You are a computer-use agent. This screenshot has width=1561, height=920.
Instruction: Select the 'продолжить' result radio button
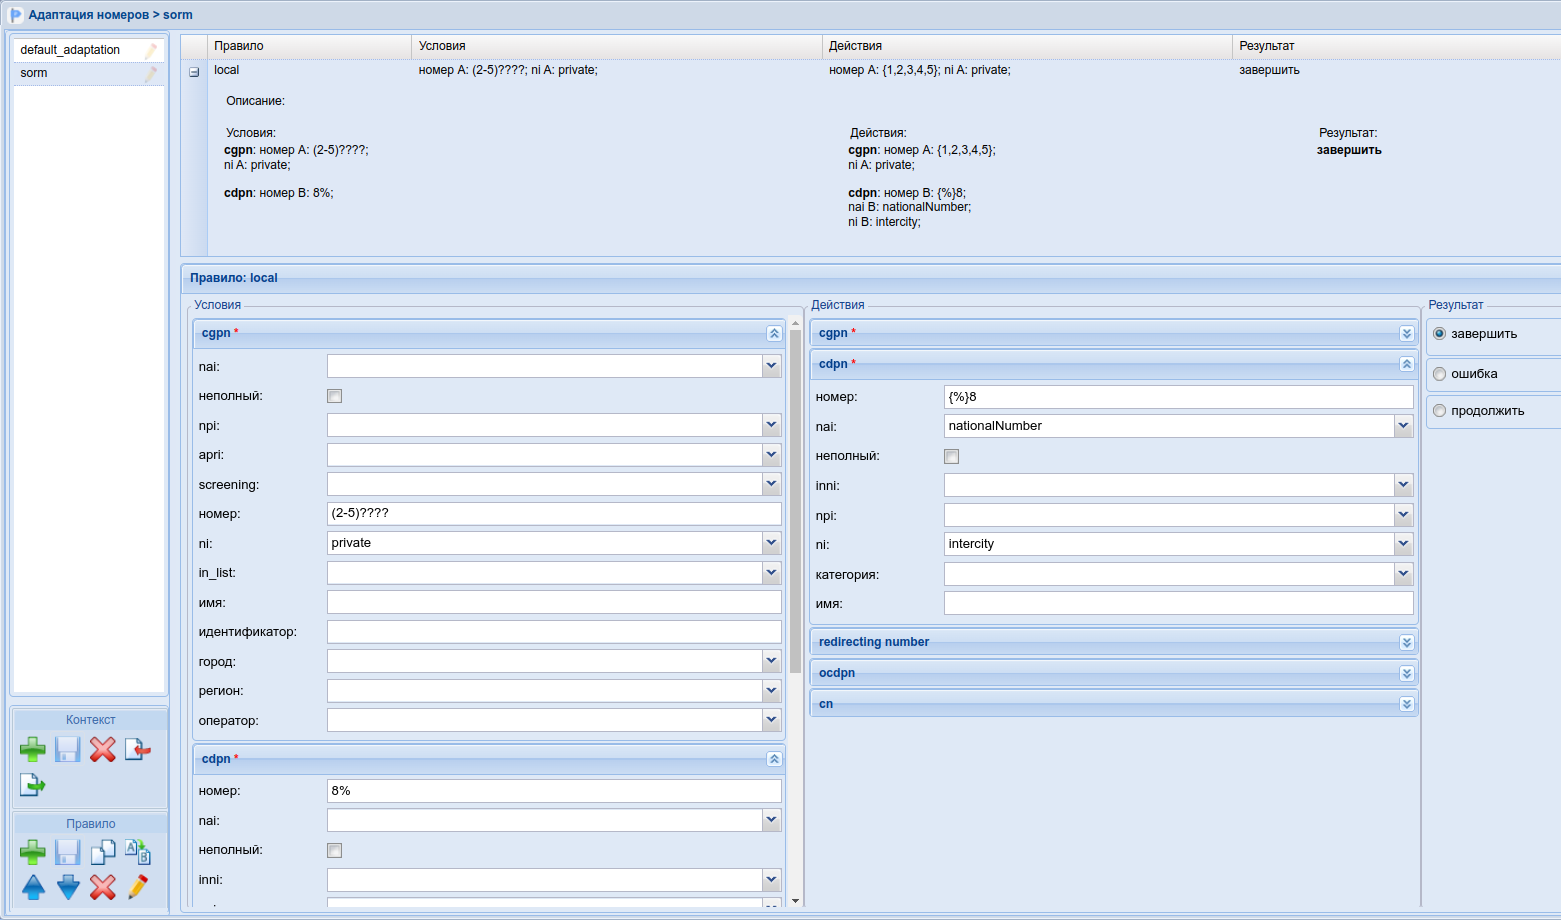click(1439, 411)
